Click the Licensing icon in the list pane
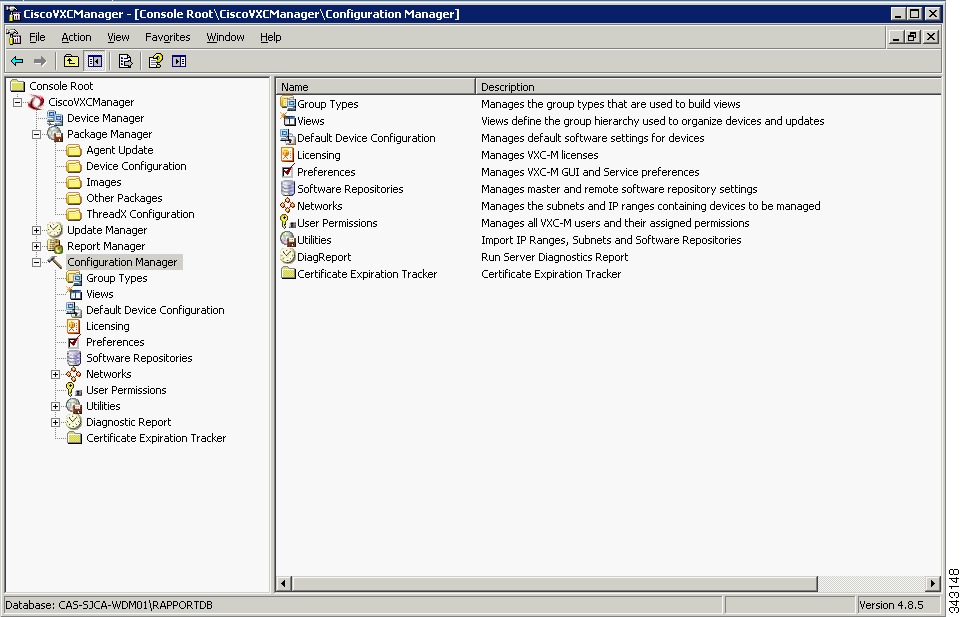This screenshot has height=617, width=962. pos(288,155)
